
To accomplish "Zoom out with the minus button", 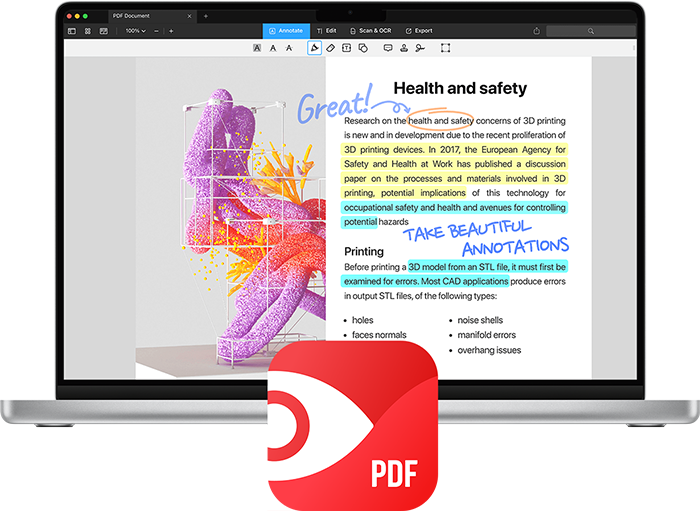I will click(156, 31).
